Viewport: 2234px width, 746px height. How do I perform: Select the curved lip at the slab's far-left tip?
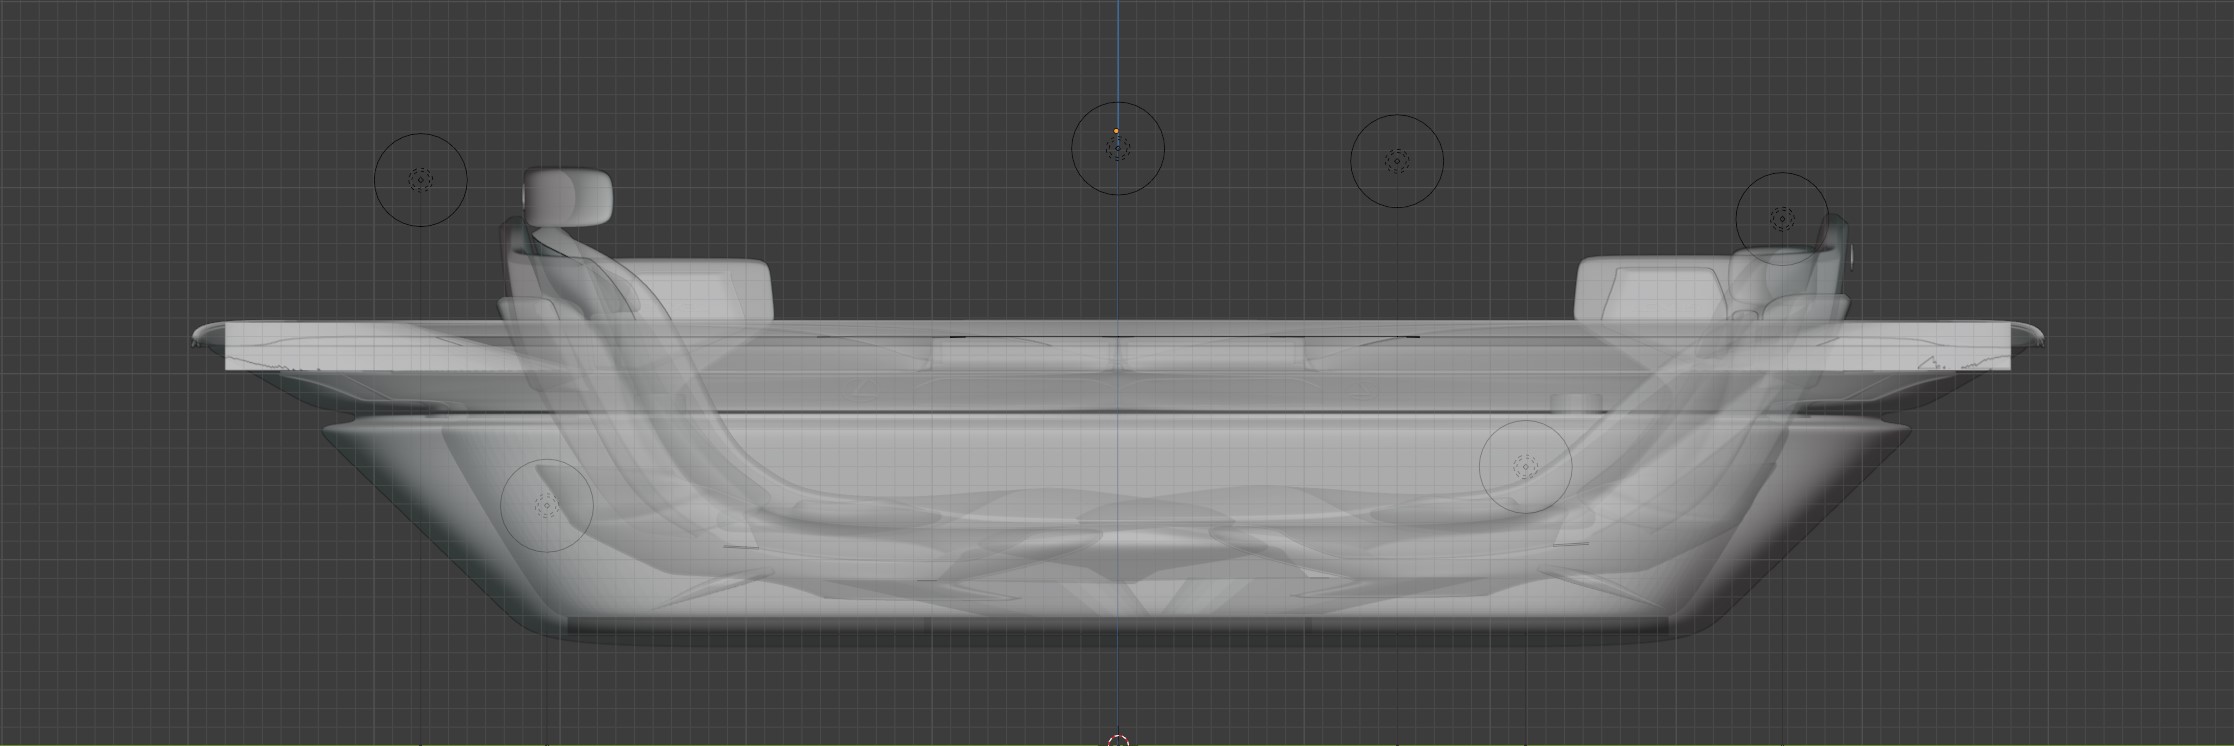(206, 335)
